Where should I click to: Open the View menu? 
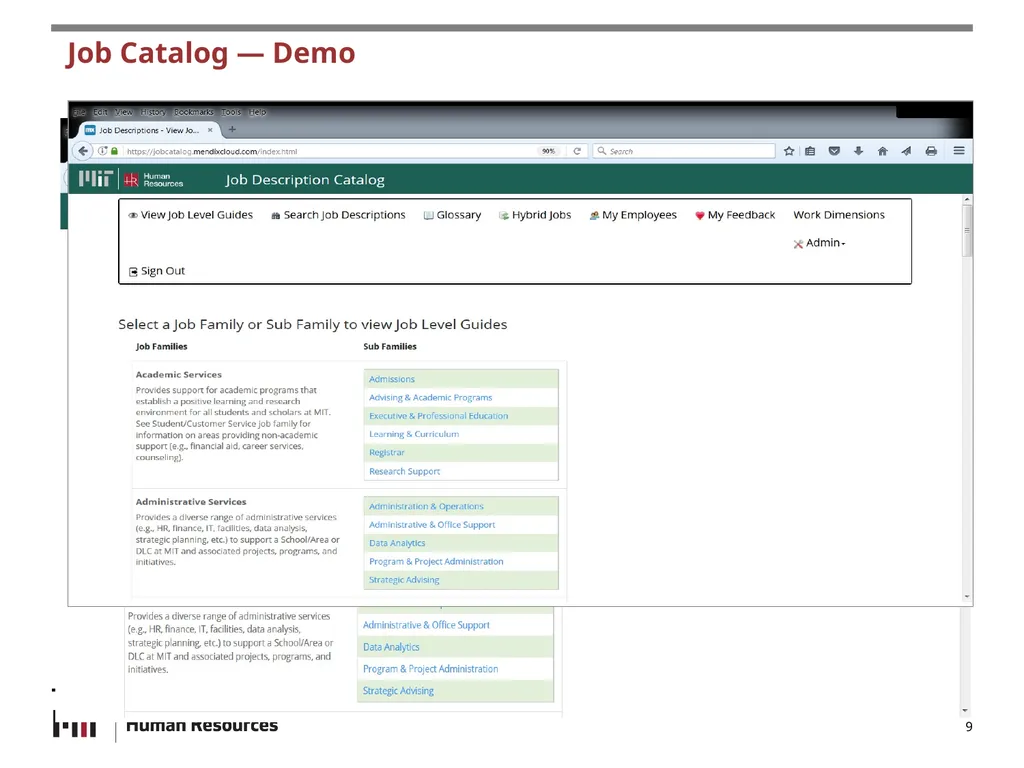click(123, 112)
